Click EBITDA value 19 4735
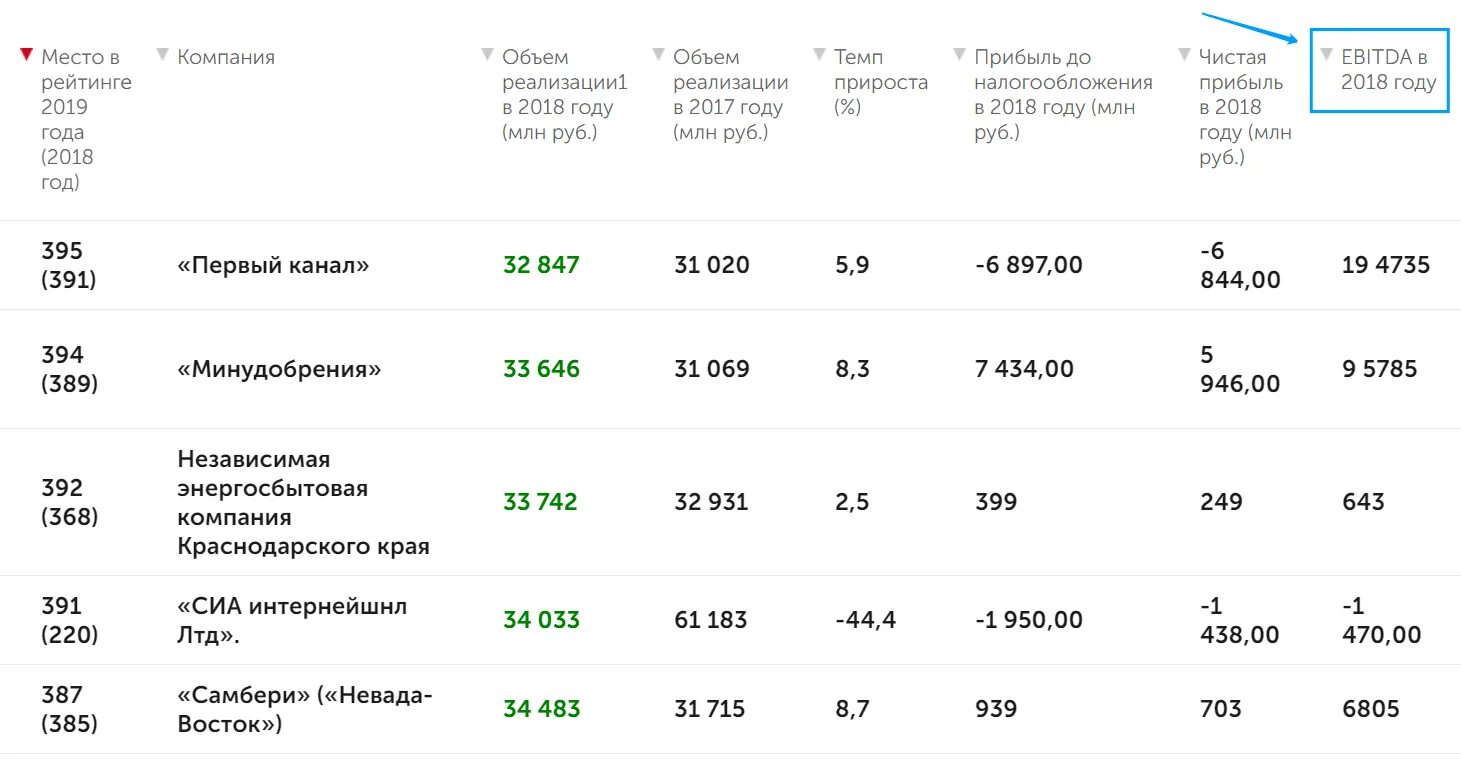Image resolution: width=1461 pixels, height=765 pixels. click(x=1386, y=265)
